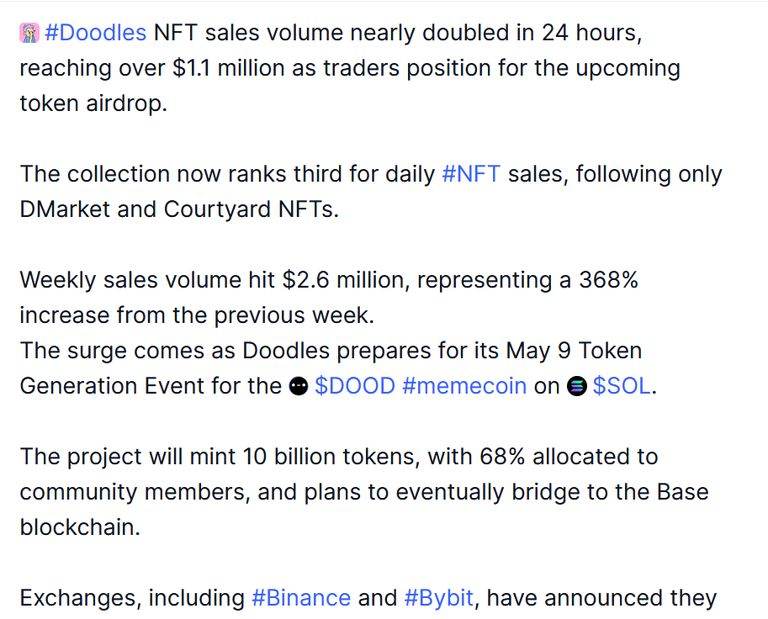Image resolution: width=768 pixels, height=619 pixels.
Task: Click the 'May 9 Token' text
Action: [574, 351]
